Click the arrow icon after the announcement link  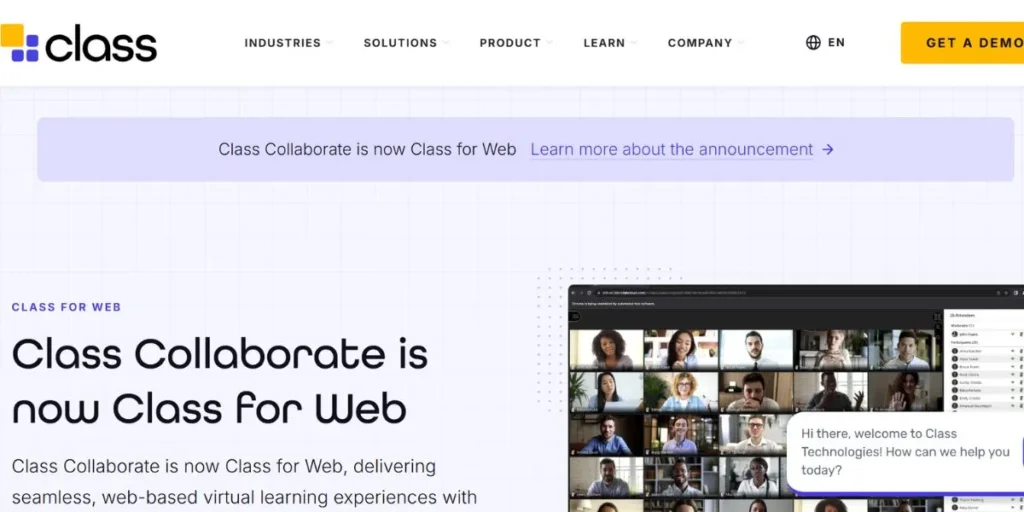pyautogui.click(x=828, y=150)
